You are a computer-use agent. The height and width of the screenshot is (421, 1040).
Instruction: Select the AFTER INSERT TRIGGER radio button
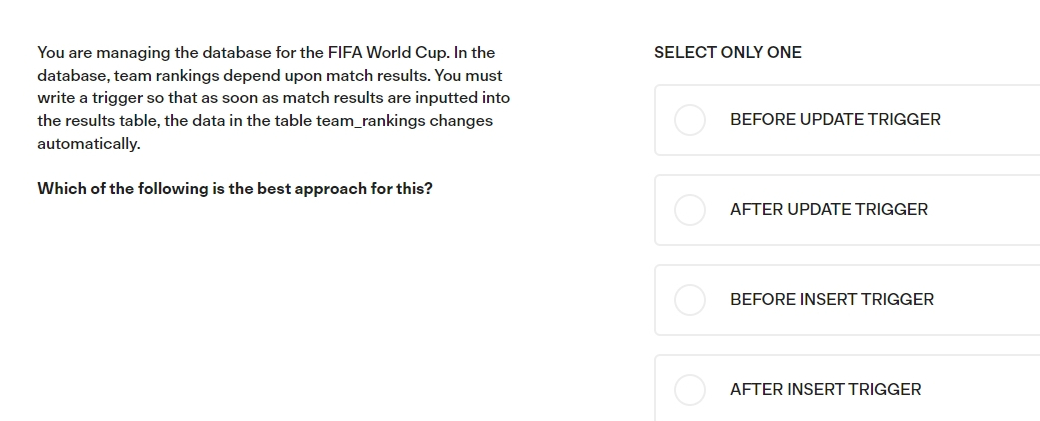690,390
